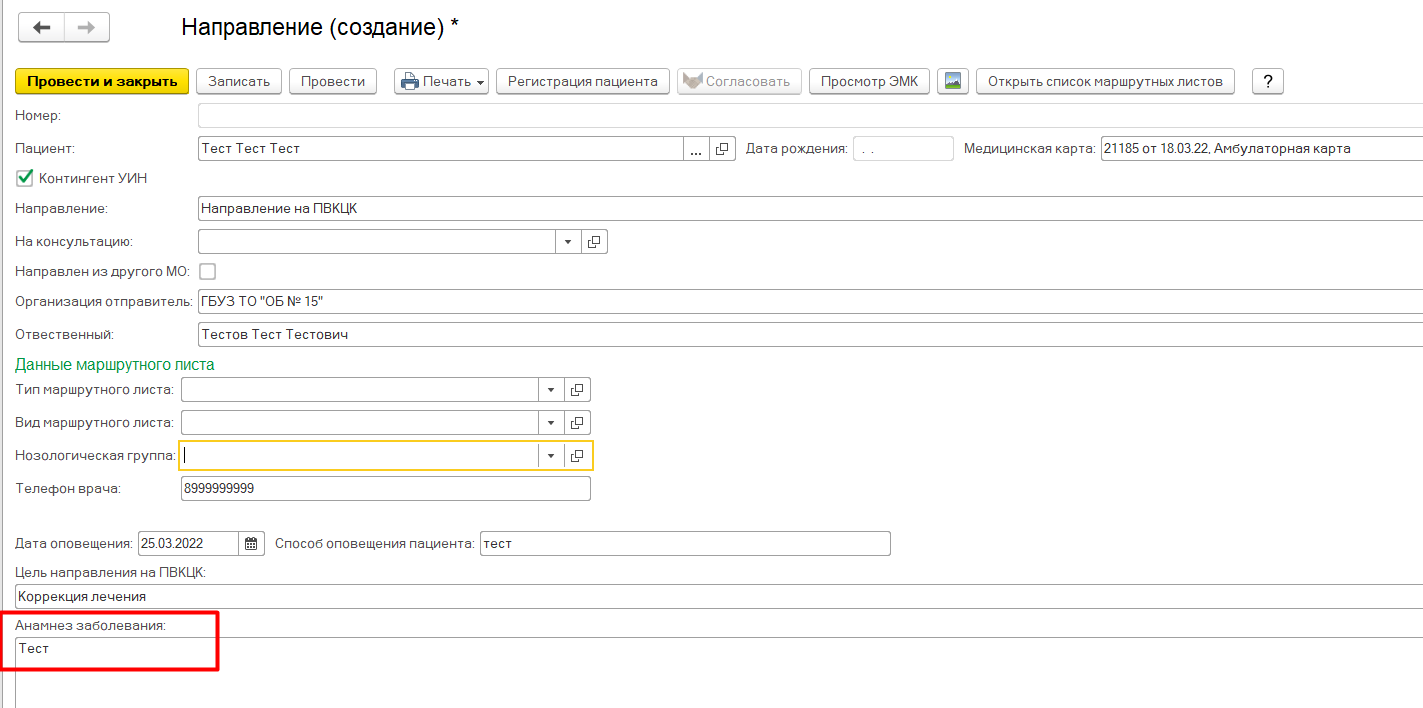Expand the Вид маршрутного листа dropdown
The height and width of the screenshot is (708, 1423).
pos(551,423)
